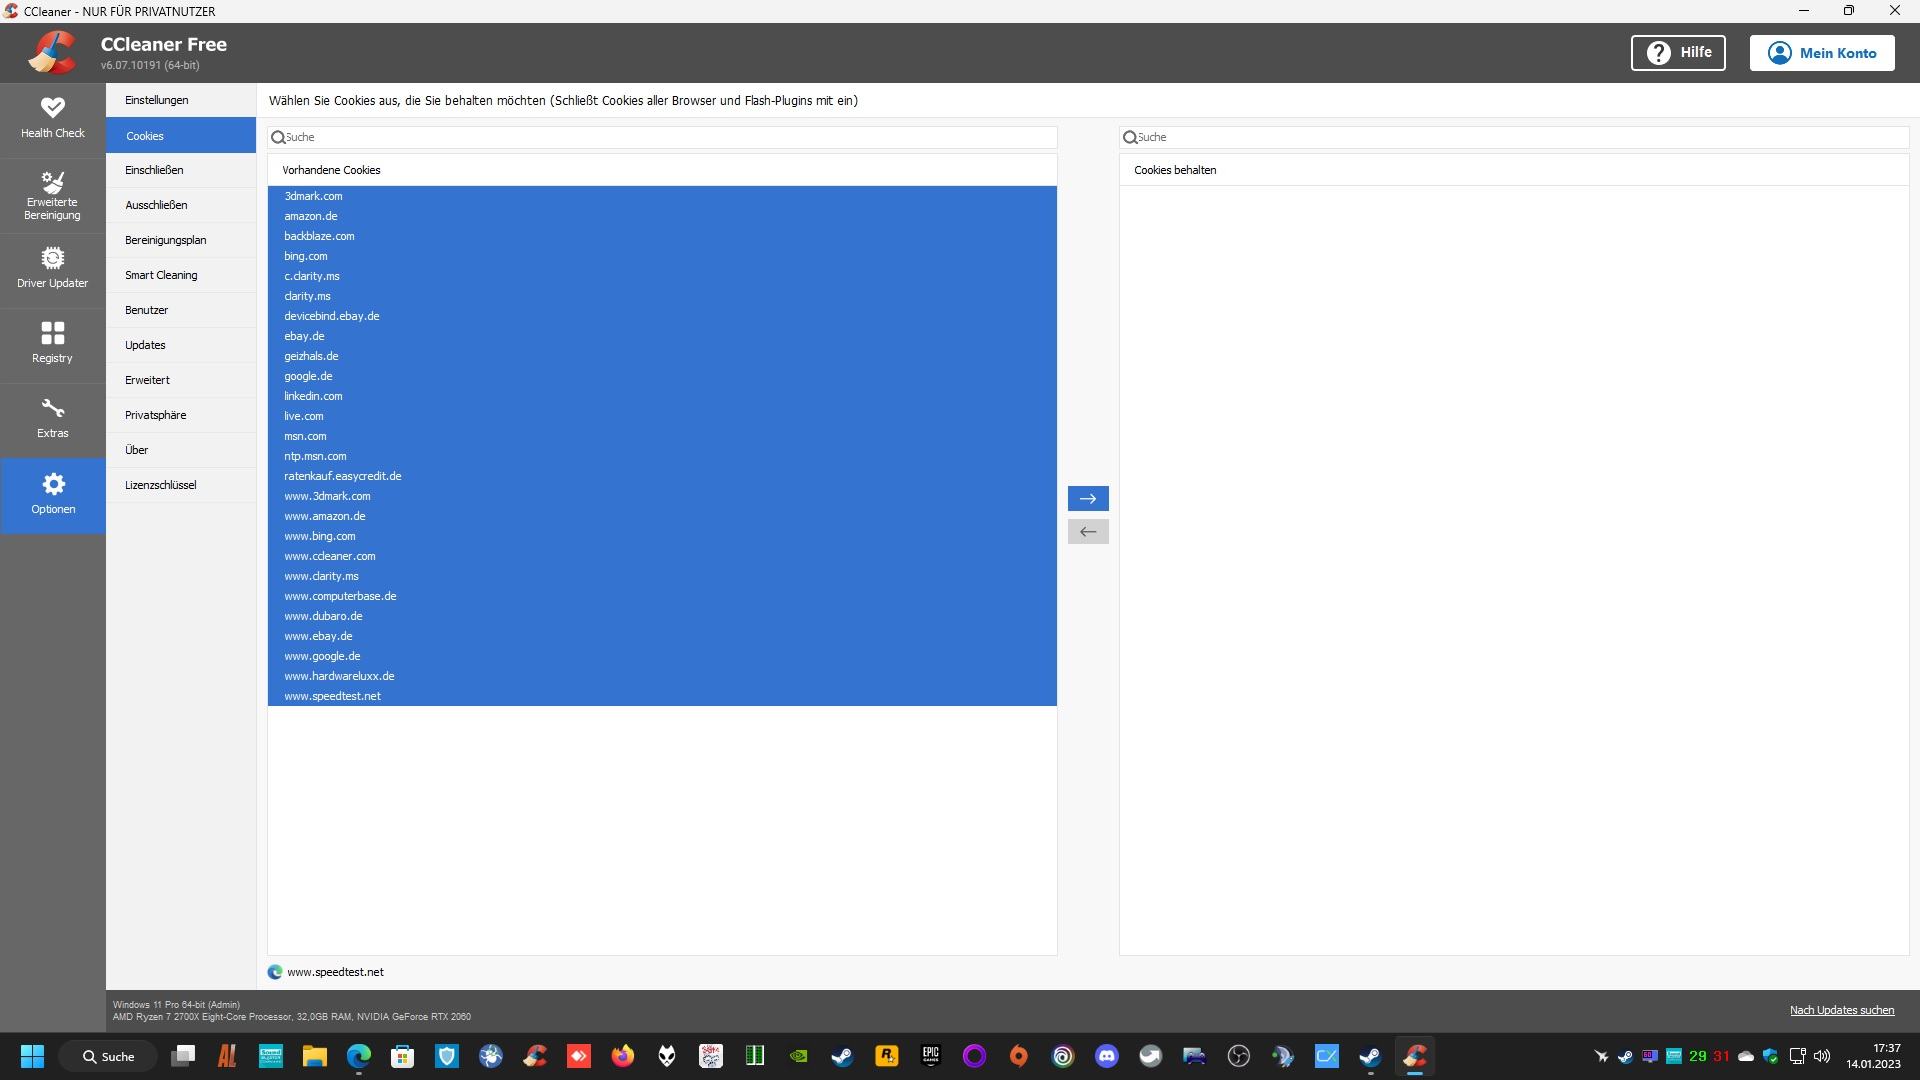Screen dimensions: 1920x1080
Task: Open the Updates options tab
Action: 181,345
